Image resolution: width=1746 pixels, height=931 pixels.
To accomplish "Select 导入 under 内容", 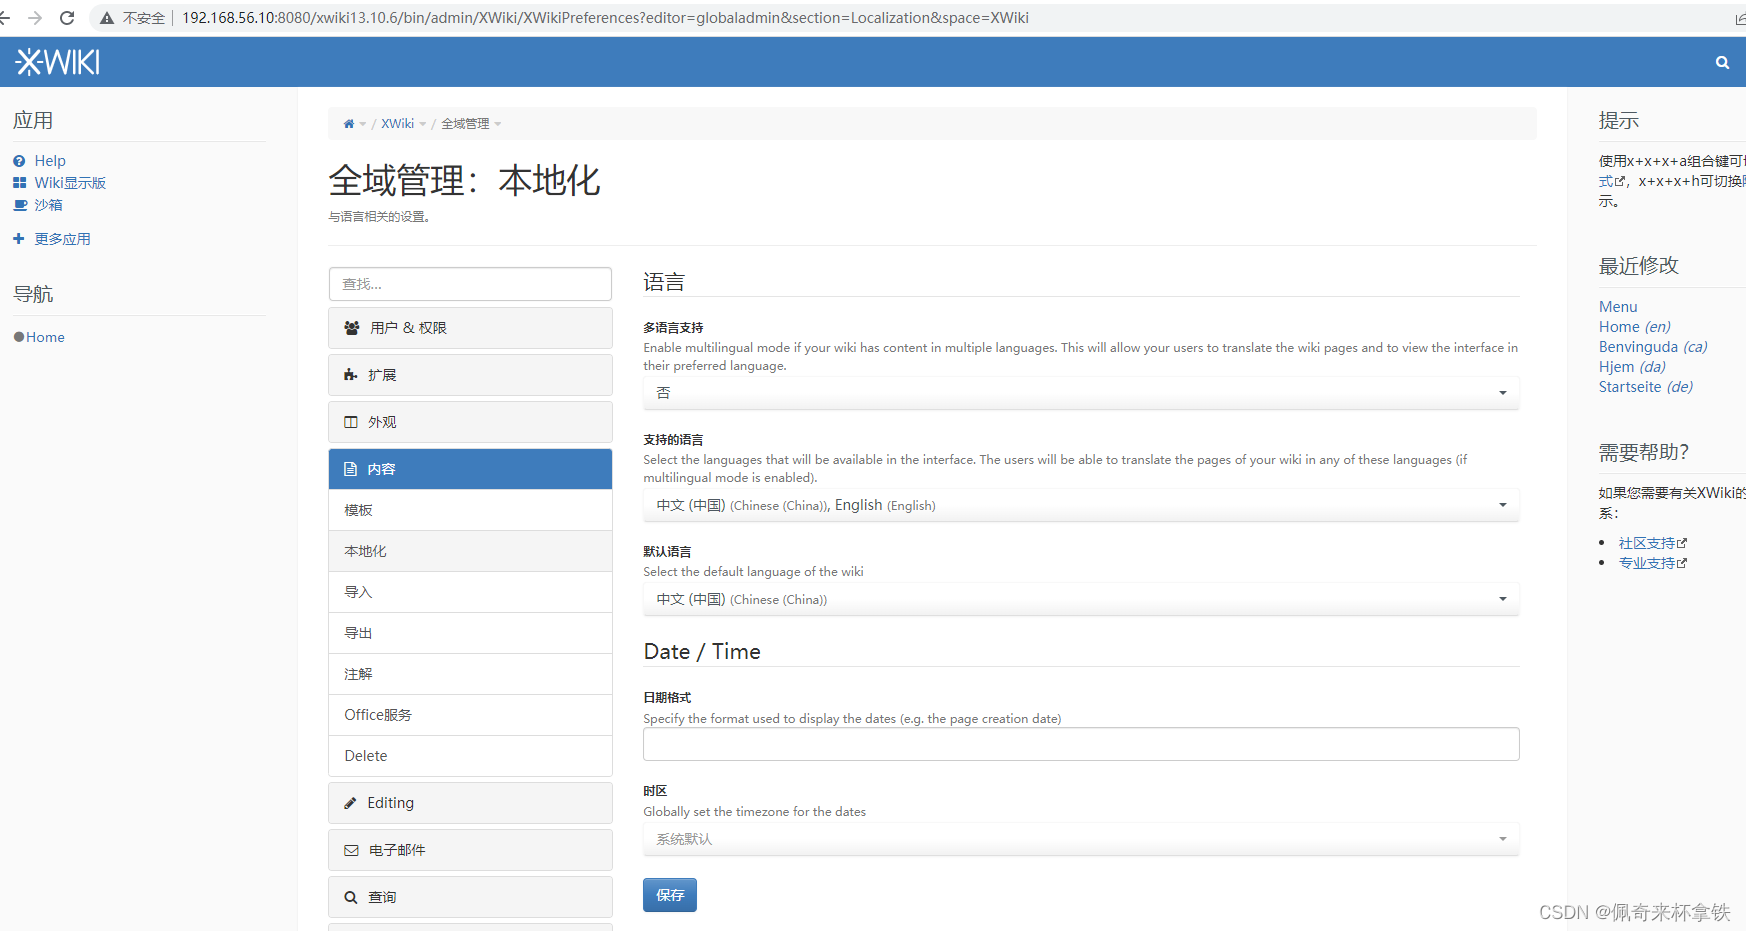I will coord(470,592).
